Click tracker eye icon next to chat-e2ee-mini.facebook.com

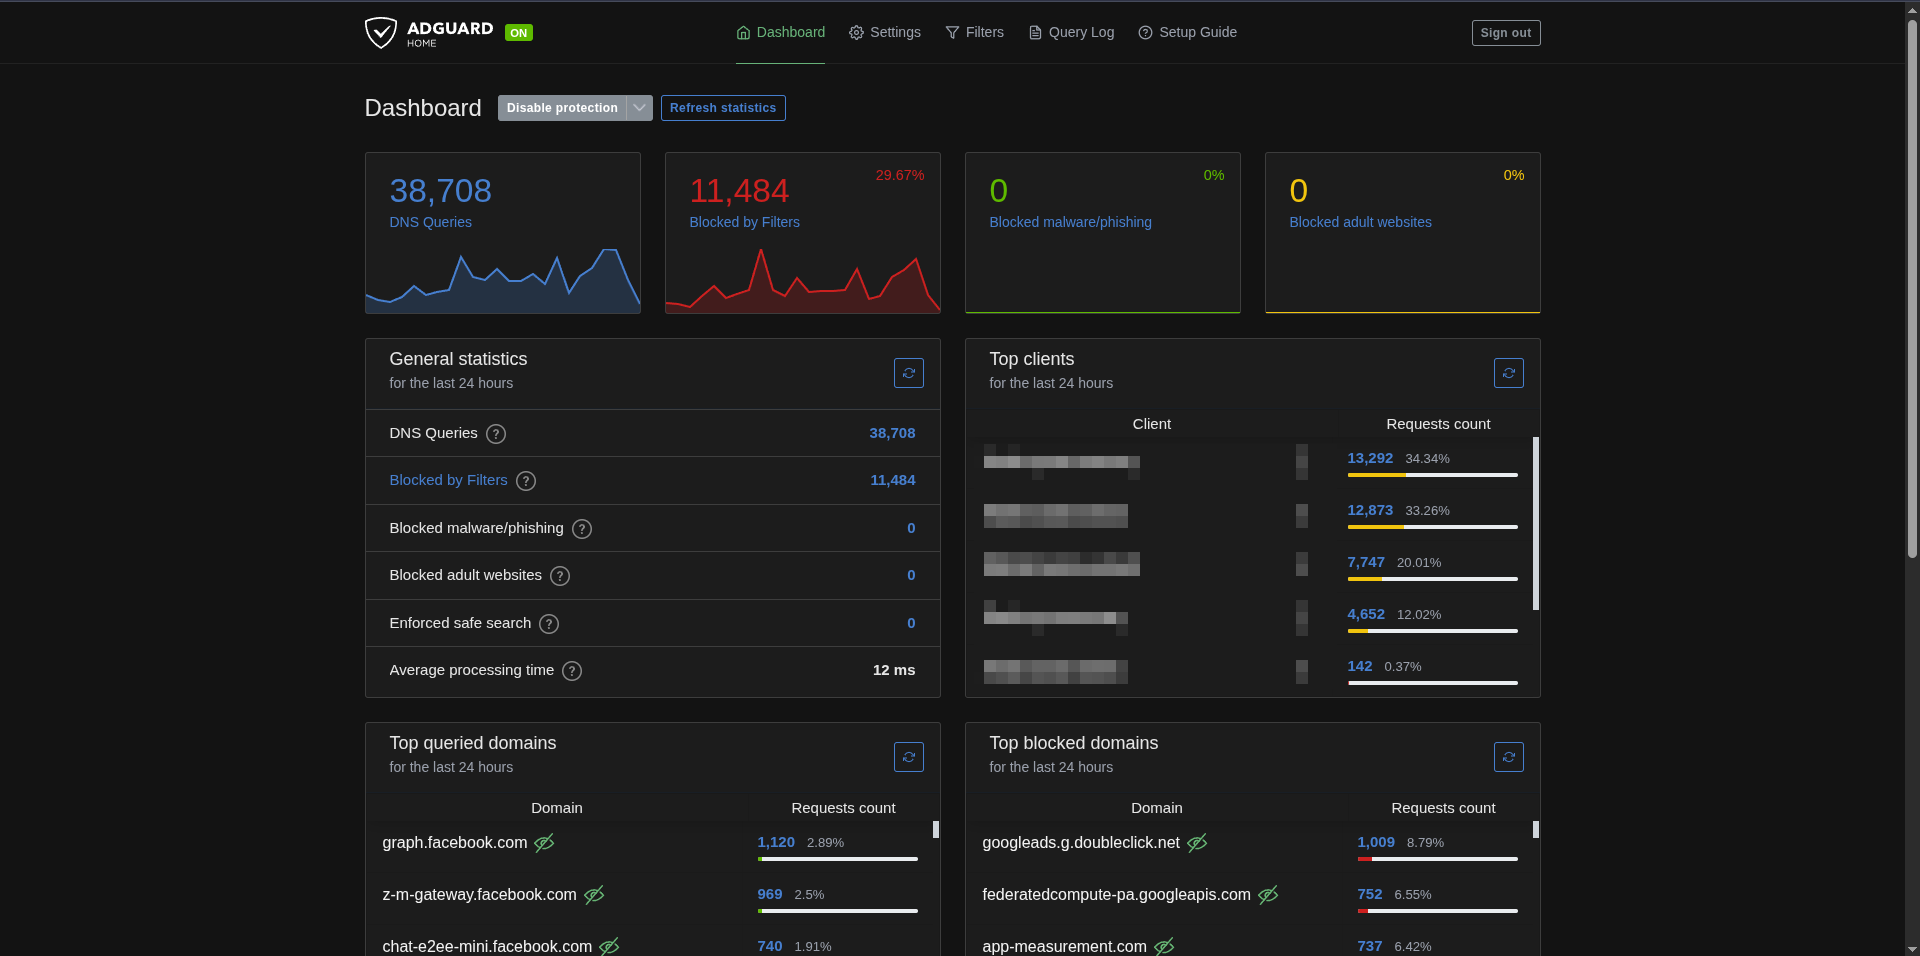coord(609,946)
